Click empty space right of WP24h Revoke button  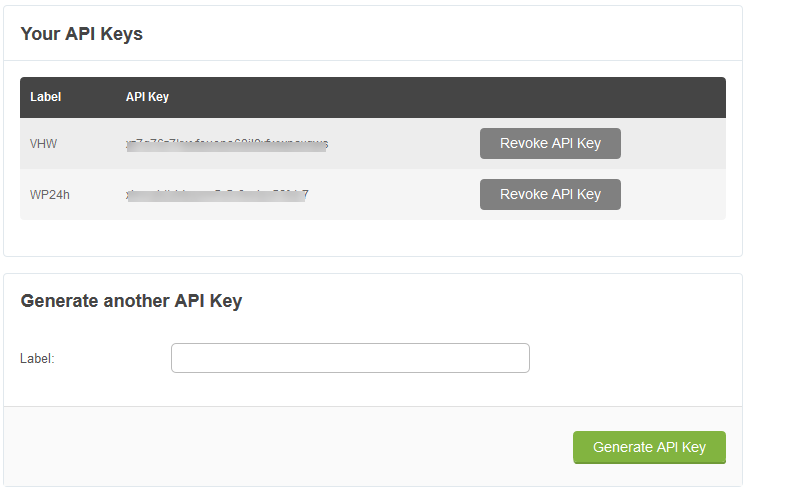[673, 195]
